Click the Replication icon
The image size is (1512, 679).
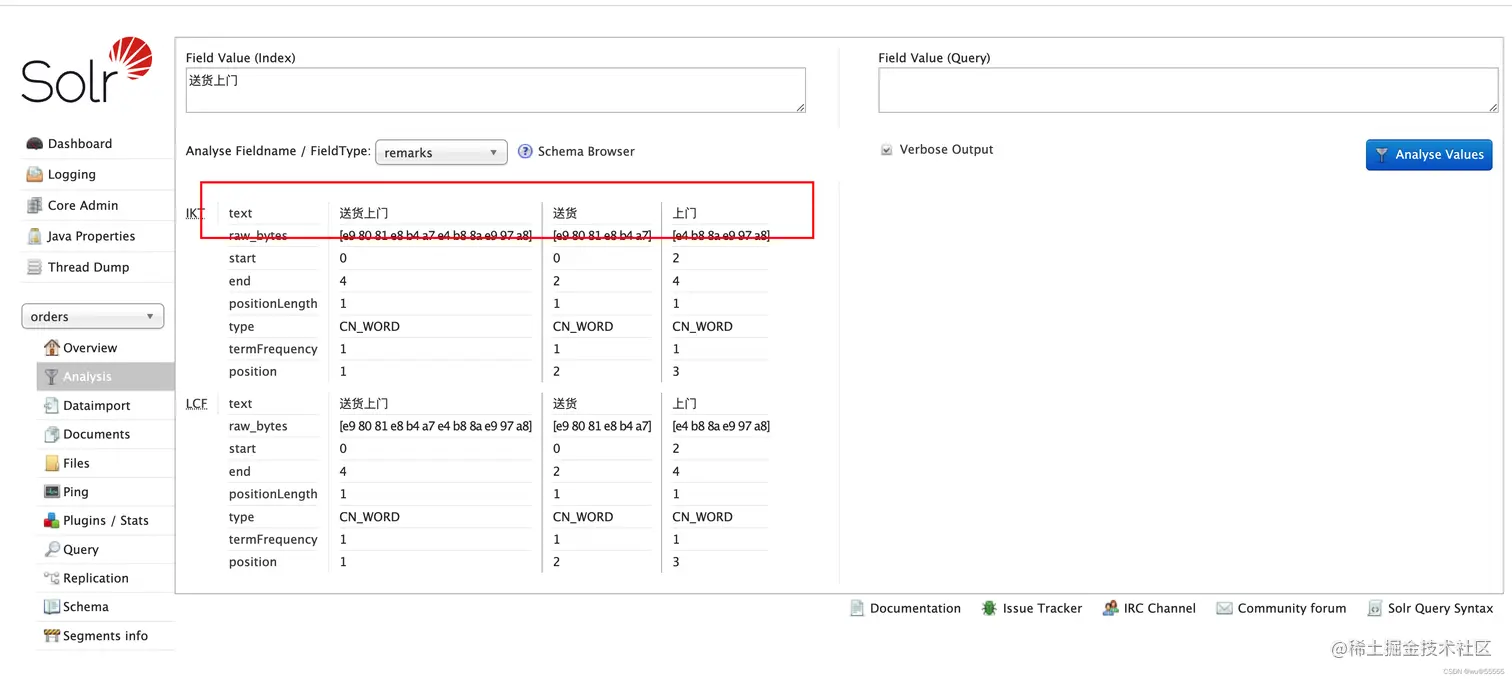(52, 578)
